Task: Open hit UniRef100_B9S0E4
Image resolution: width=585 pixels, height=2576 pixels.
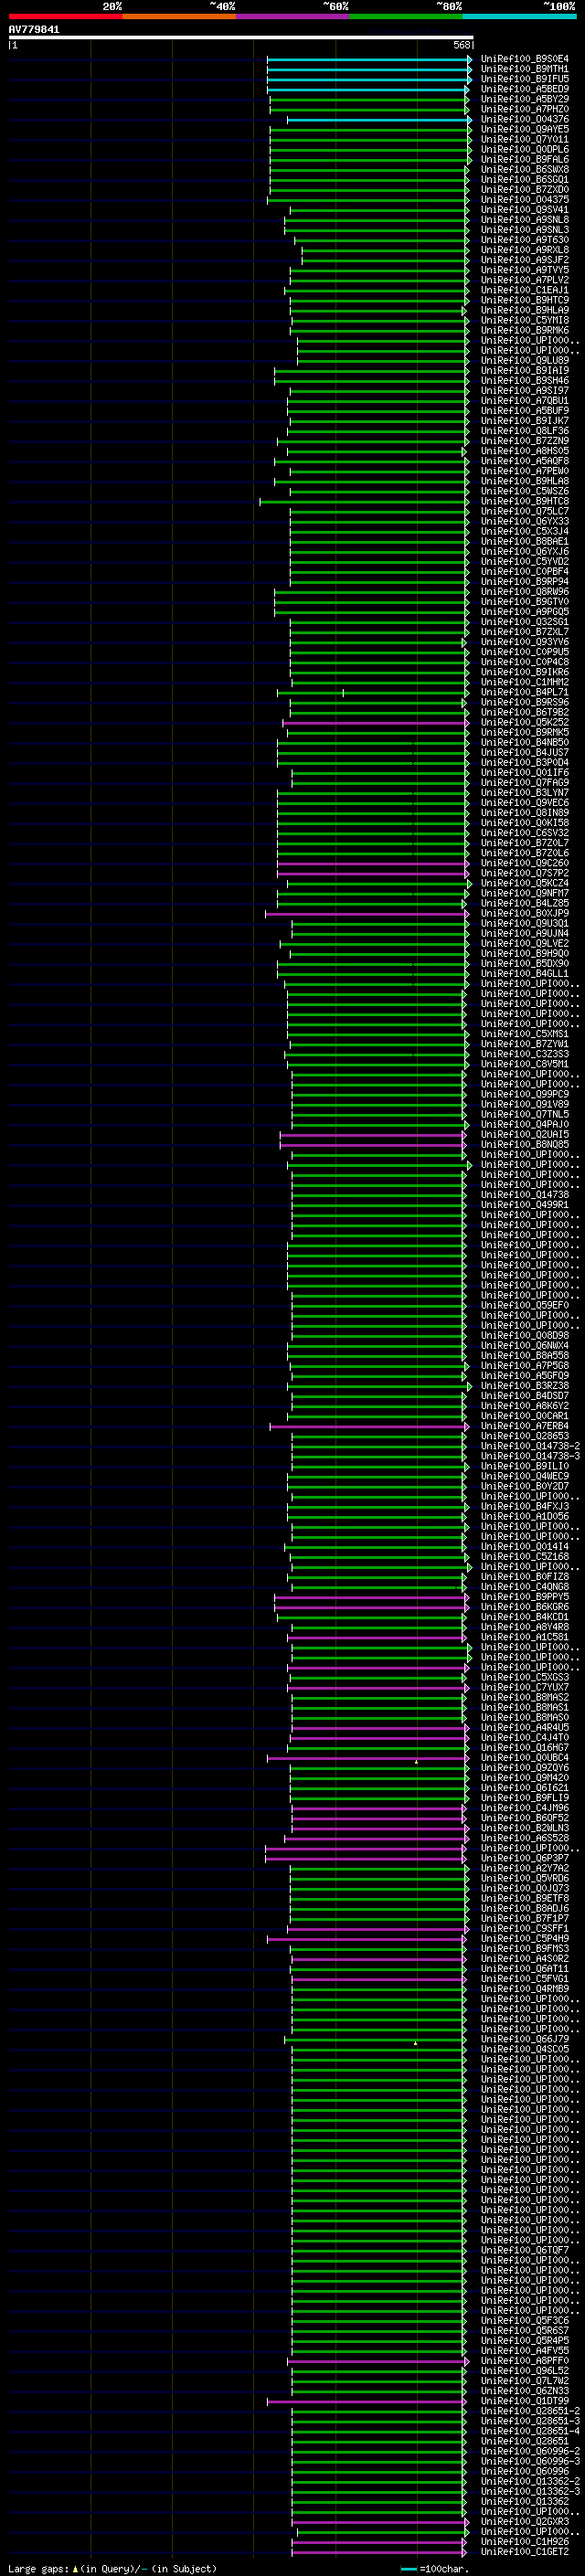Action: (x=525, y=59)
